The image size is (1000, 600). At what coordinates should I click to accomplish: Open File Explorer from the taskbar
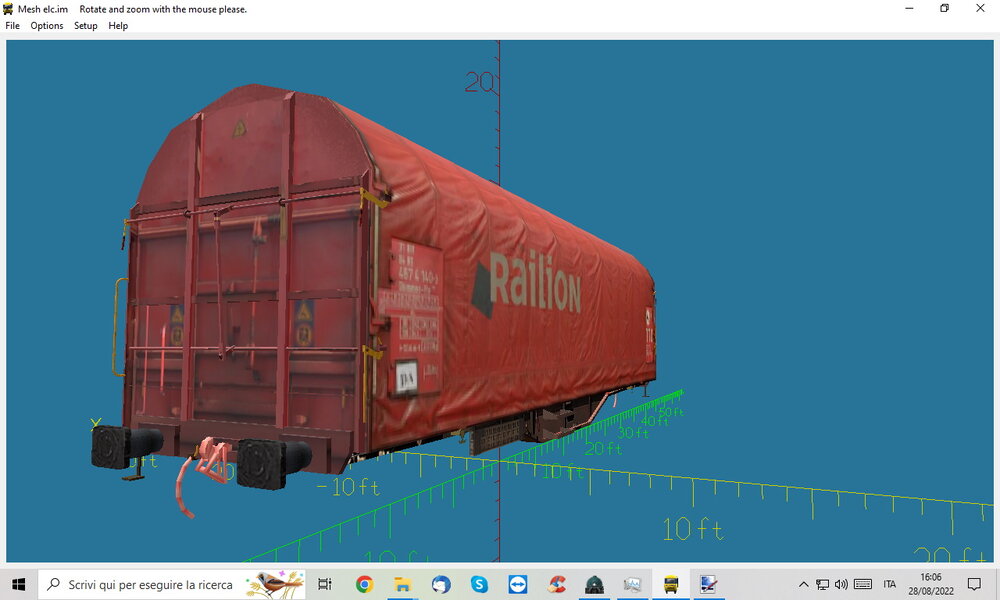(x=402, y=584)
